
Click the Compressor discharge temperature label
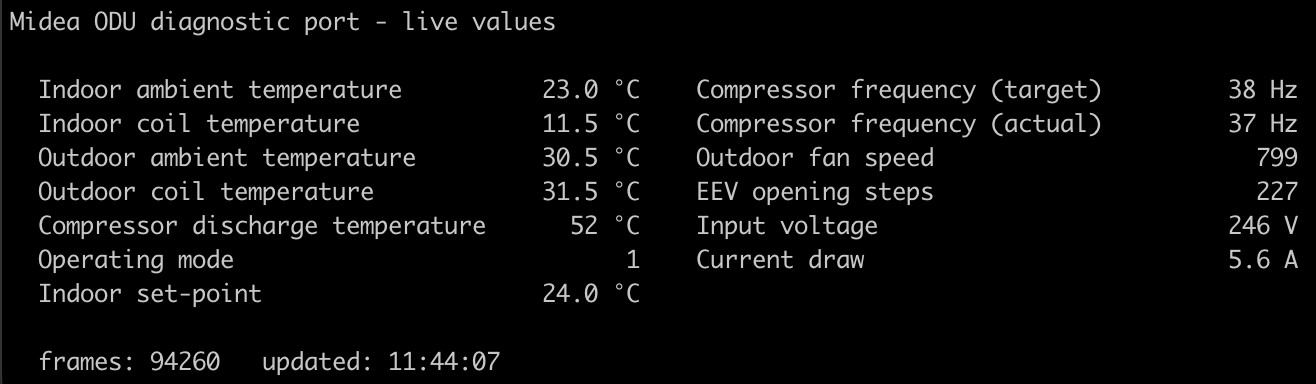pyautogui.click(x=262, y=226)
